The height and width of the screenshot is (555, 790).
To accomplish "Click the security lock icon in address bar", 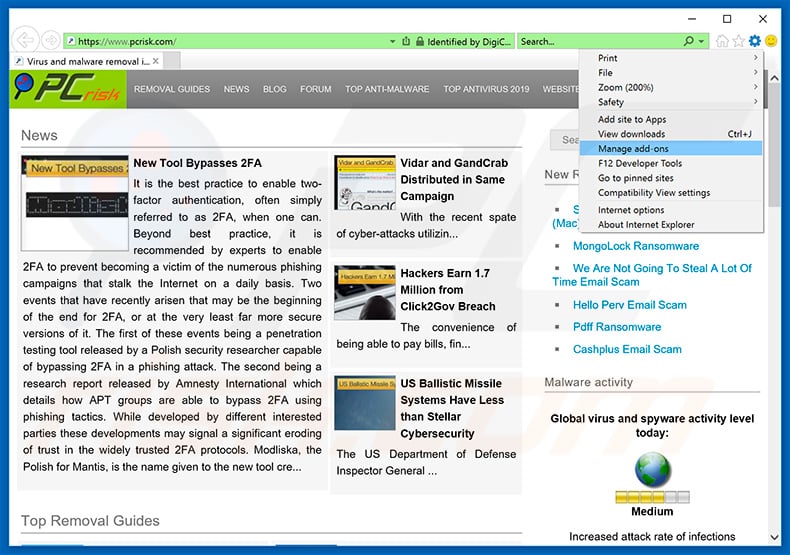I will [420, 41].
